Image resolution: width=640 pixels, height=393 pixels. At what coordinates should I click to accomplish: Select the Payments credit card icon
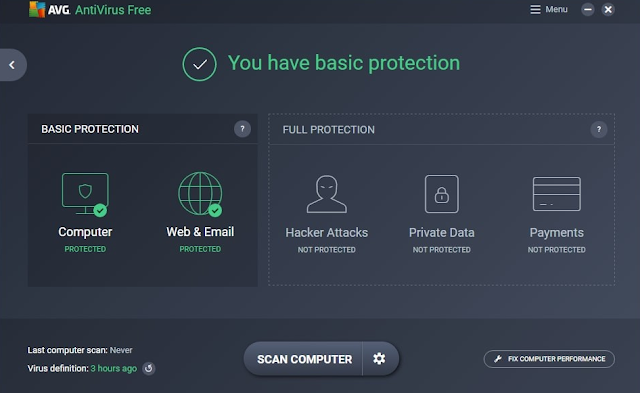tap(557, 194)
